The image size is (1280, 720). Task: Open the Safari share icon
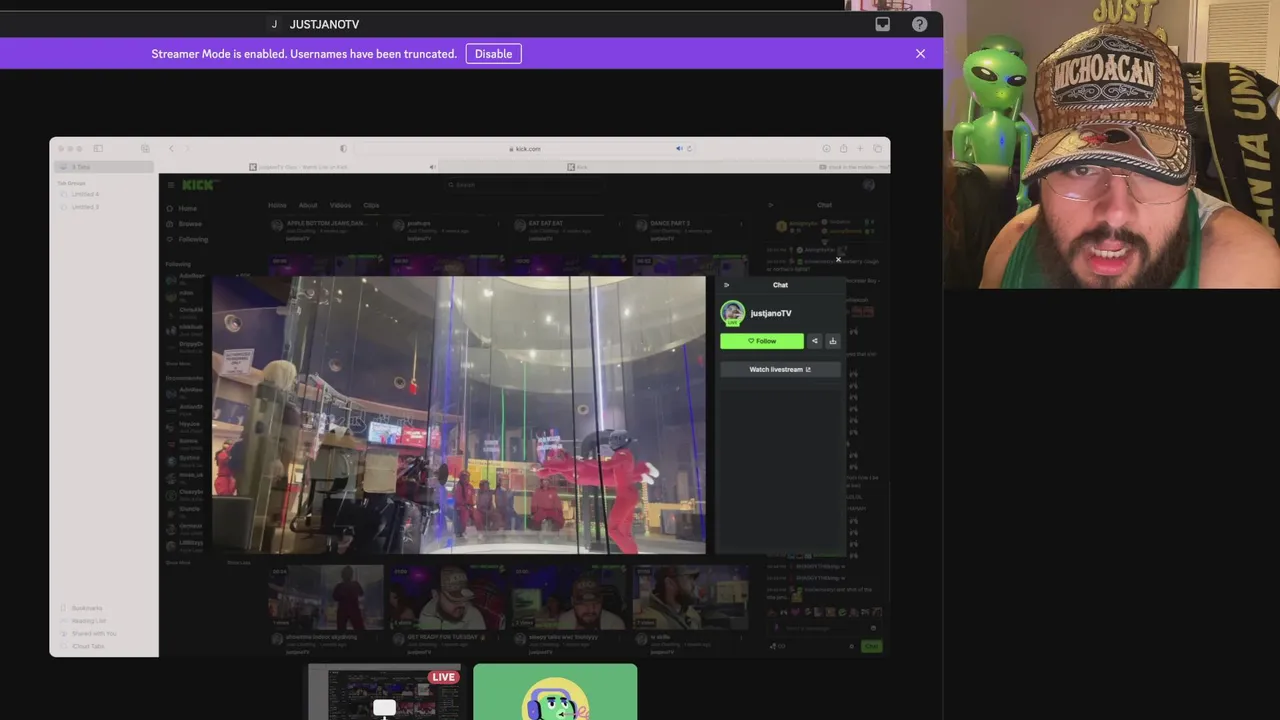point(843,149)
